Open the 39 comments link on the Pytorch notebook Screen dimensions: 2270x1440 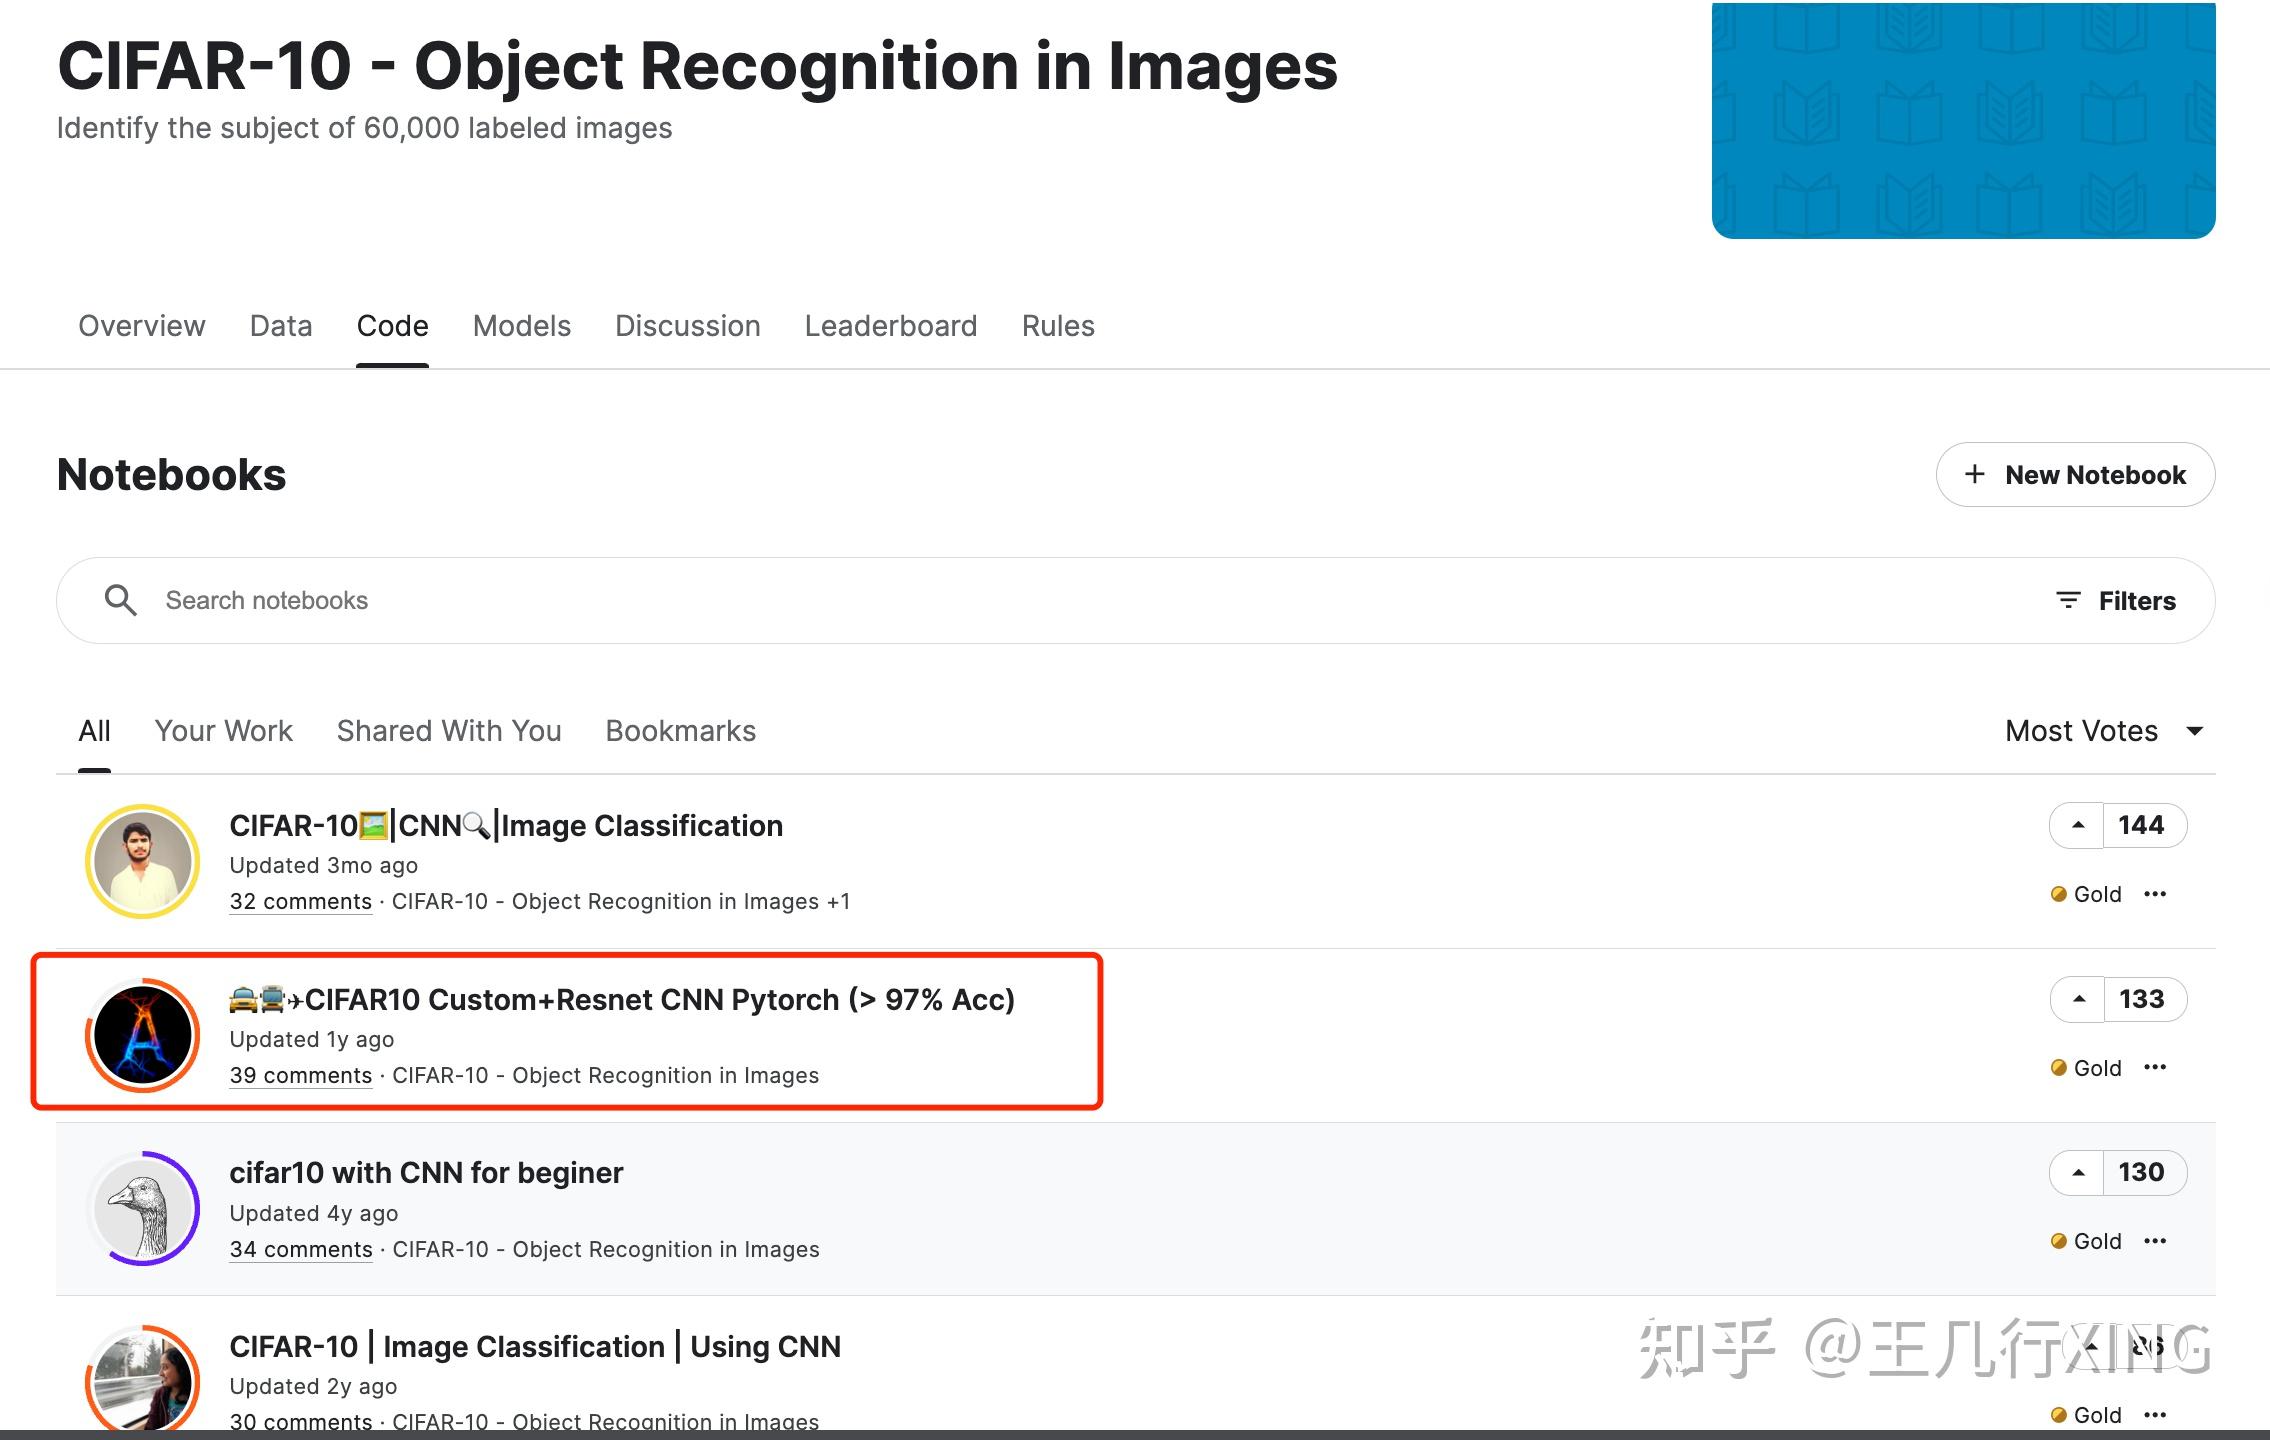[300, 1075]
